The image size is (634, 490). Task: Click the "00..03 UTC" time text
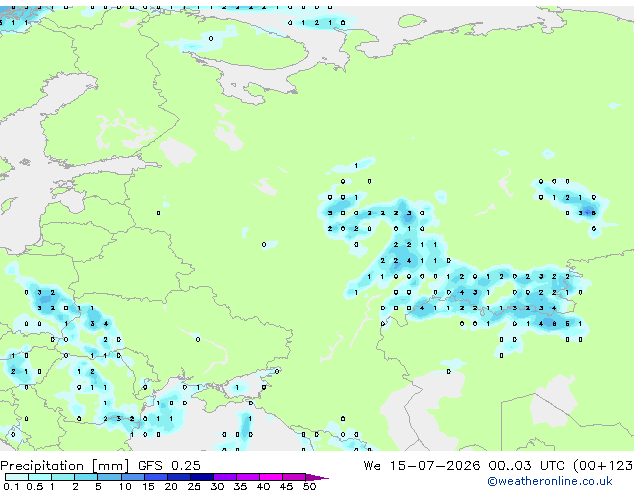pos(526,465)
